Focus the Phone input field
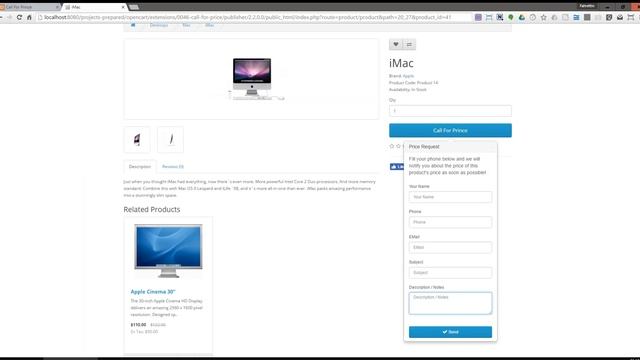Viewport: 640px width, 360px height. [x=450, y=222]
